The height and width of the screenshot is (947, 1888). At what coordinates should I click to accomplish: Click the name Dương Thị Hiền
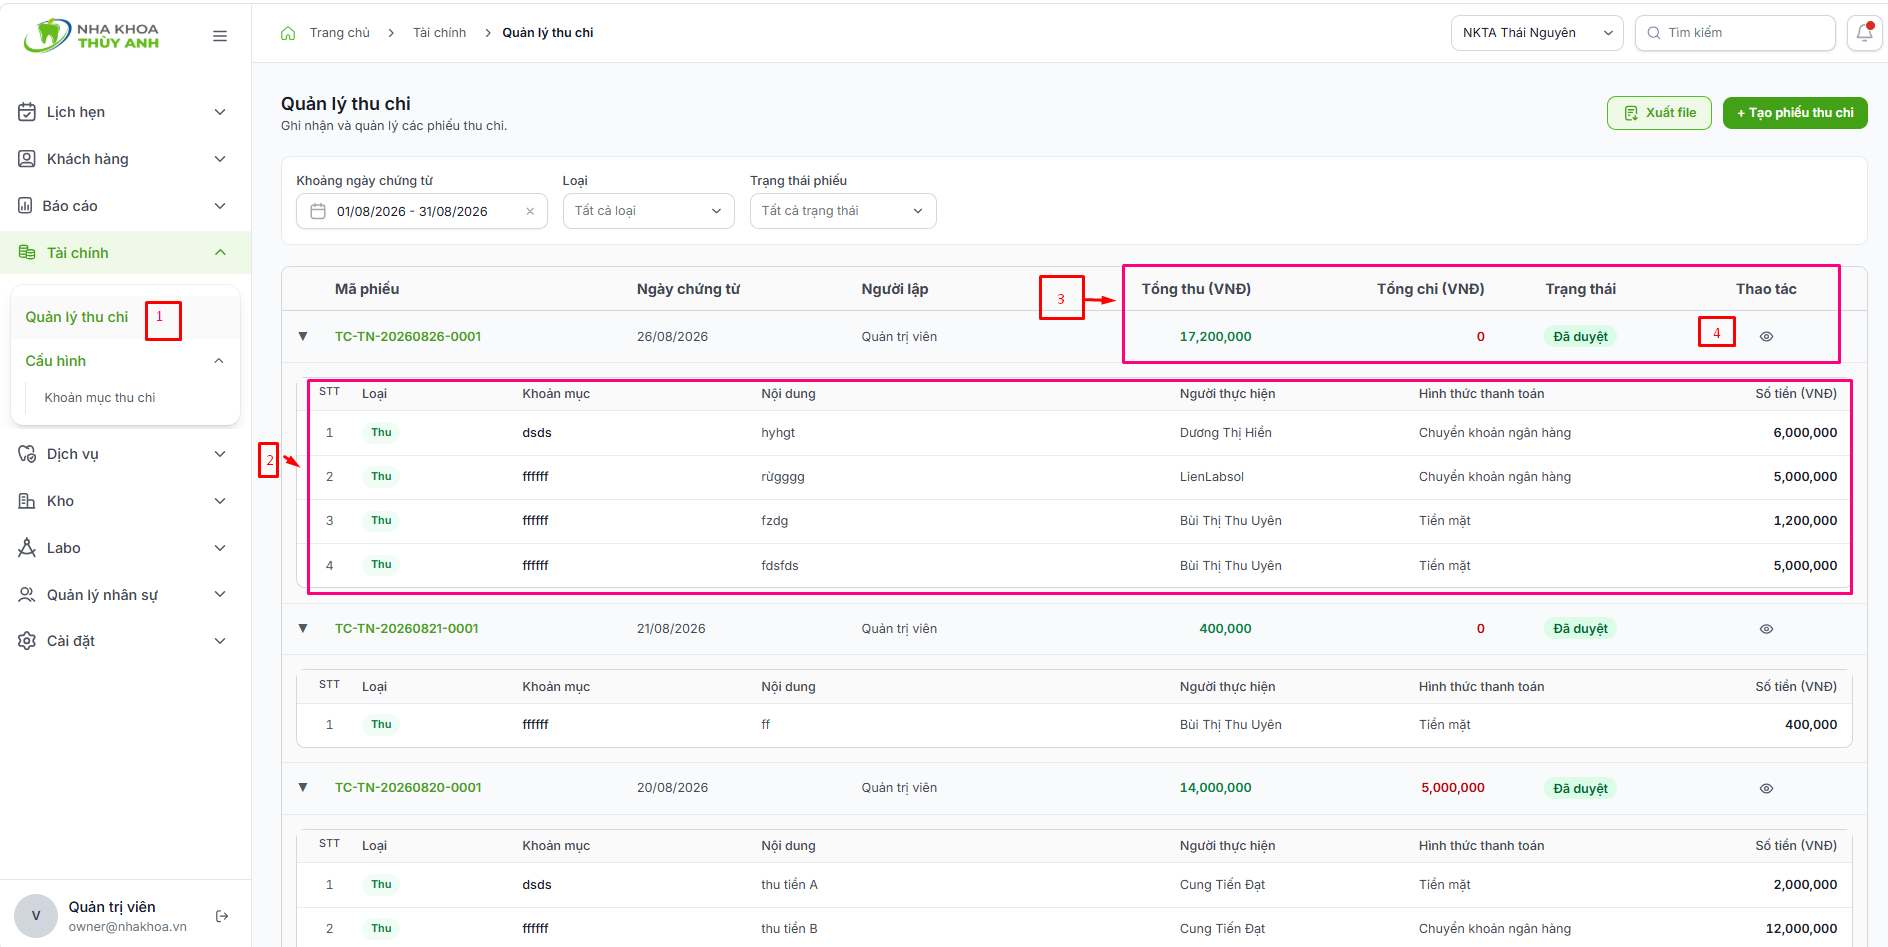(x=1226, y=433)
